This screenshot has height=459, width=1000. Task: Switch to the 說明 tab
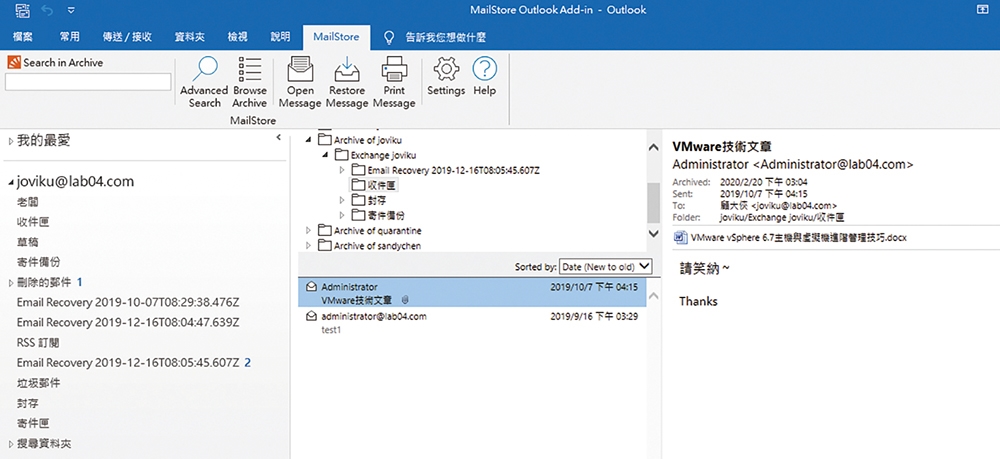[x=281, y=37]
